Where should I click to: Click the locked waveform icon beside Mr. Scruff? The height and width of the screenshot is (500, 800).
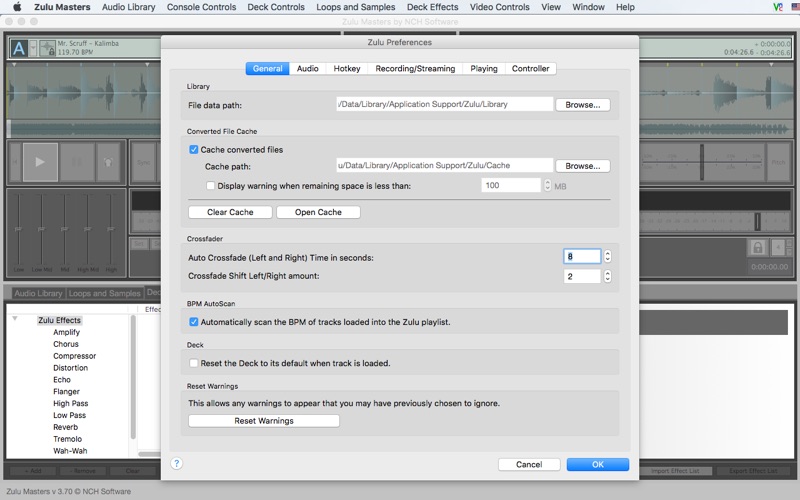pyautogui.click(x=47, y=48)
